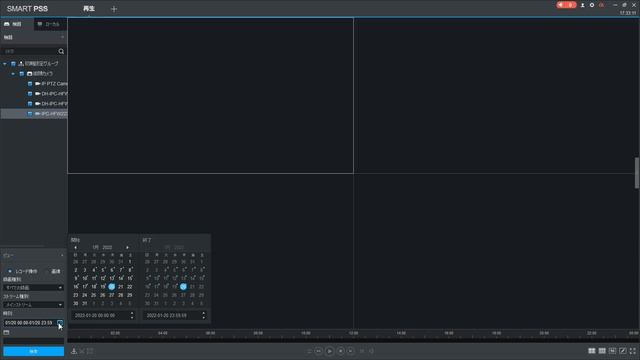Click the end datetime spinner arrows
Viewport: 640px width, 360px height.
coord(204,315)
